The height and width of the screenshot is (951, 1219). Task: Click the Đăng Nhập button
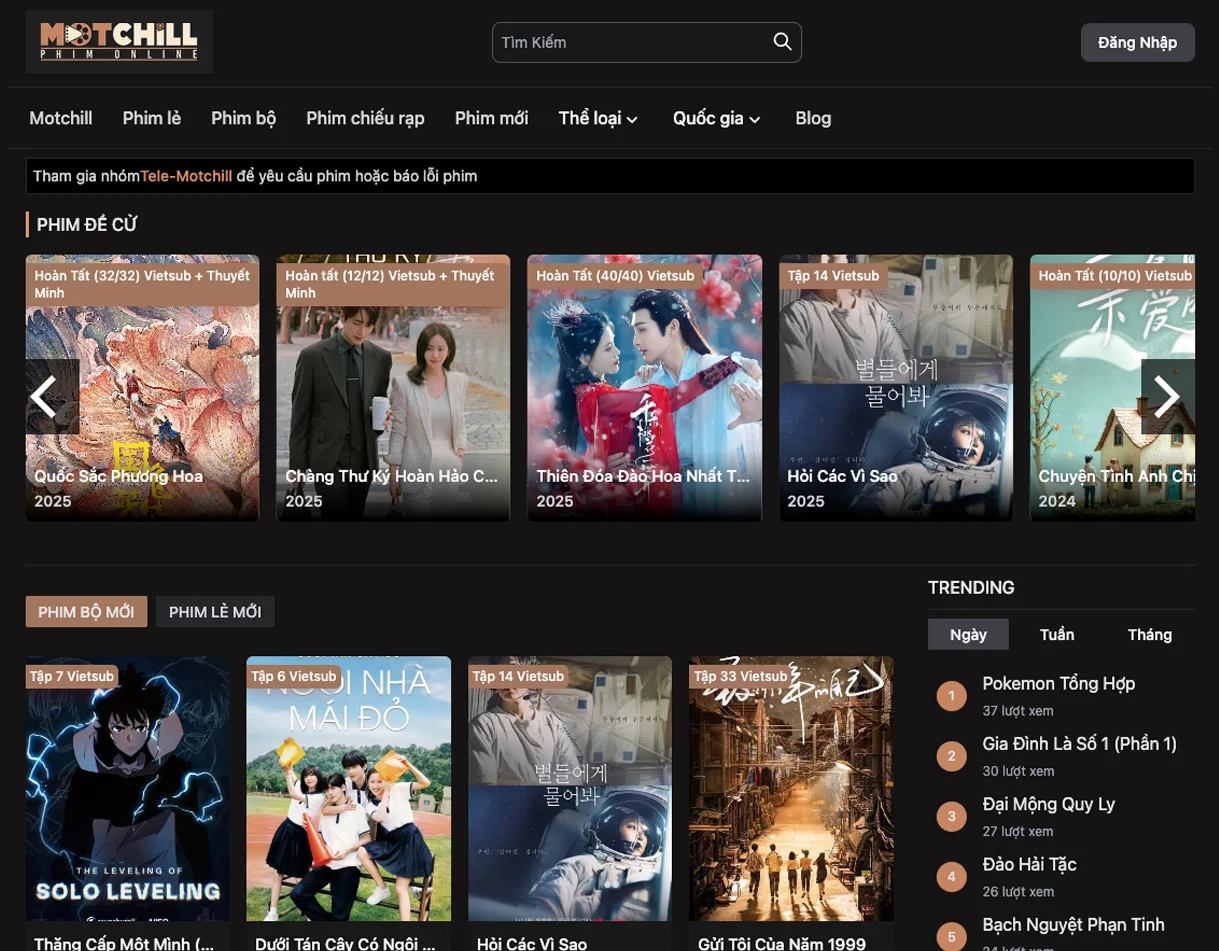1137,41
